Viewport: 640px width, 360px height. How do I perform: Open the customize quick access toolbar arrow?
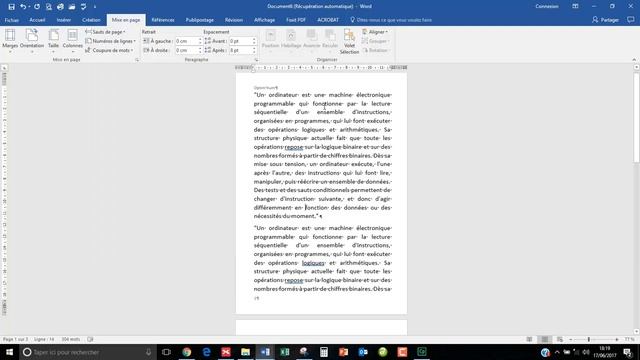pyautogui.click(x=95, y=7)
